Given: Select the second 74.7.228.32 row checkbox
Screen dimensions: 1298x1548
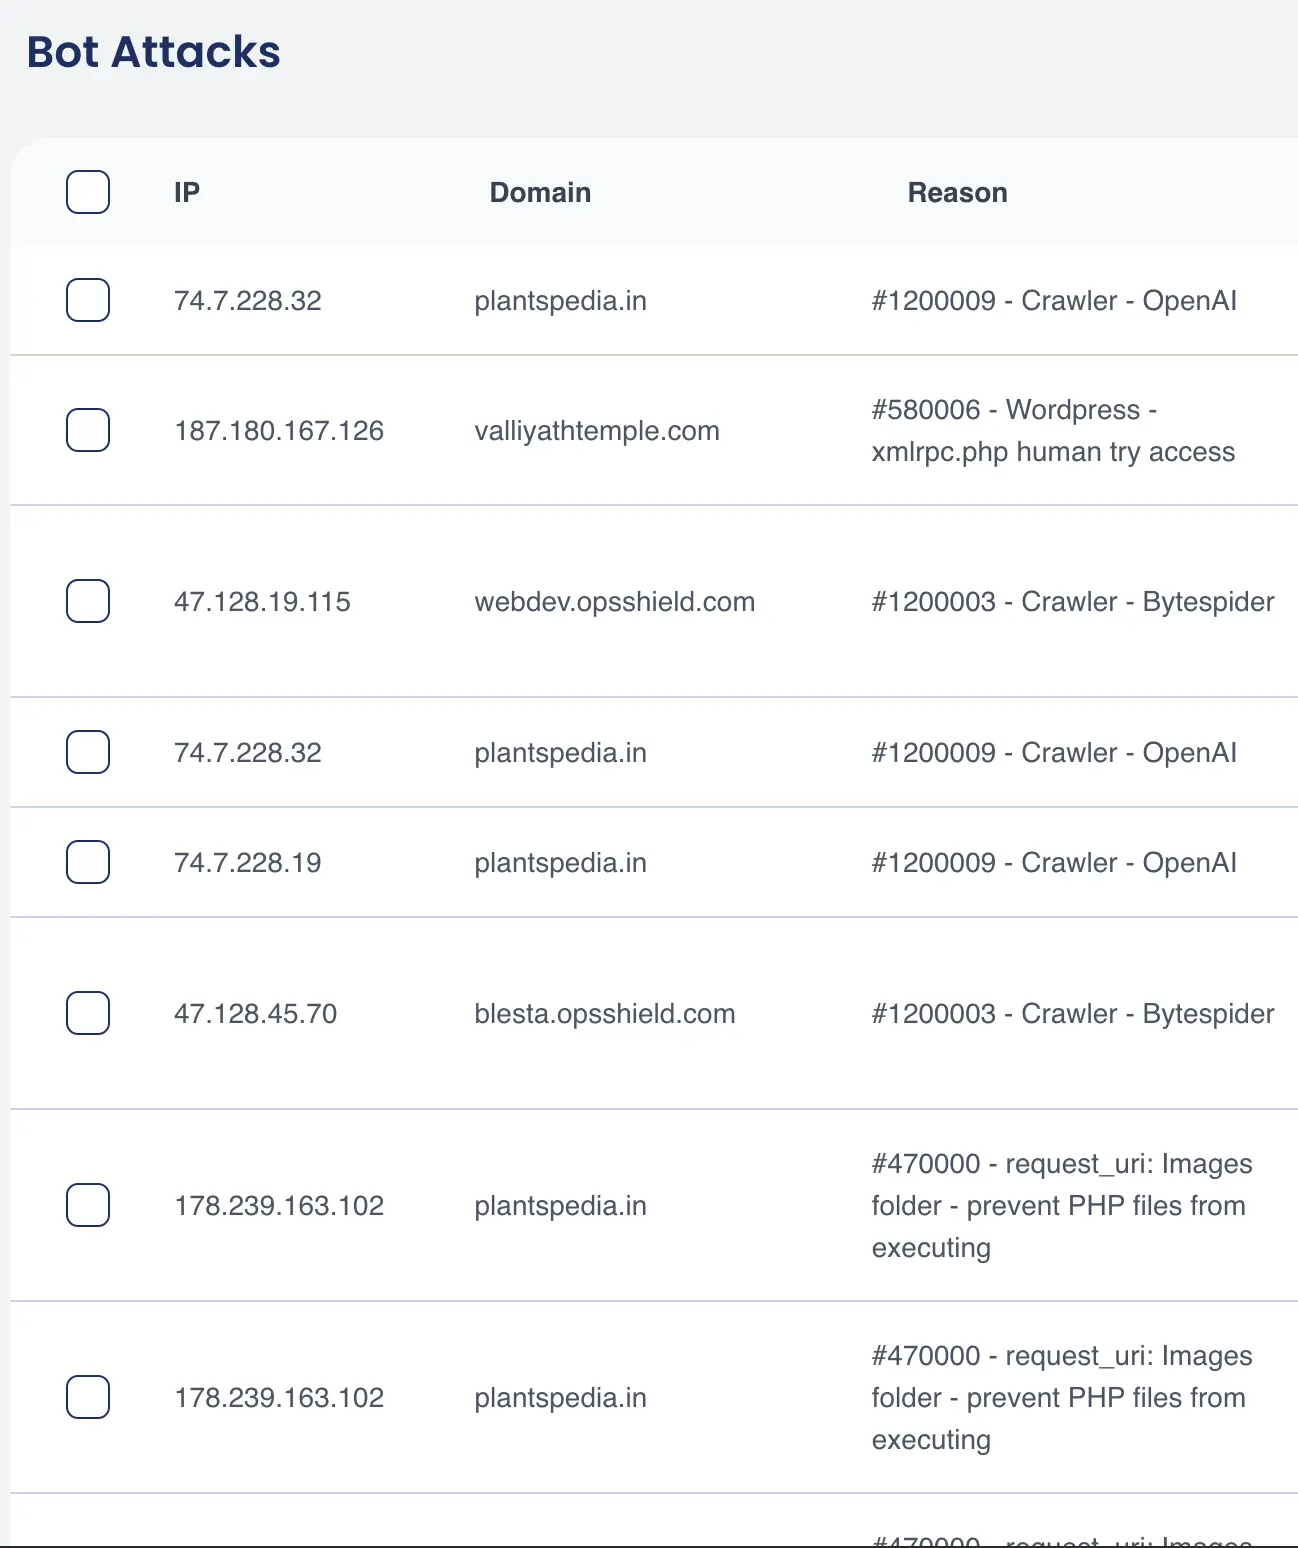Looking at the screenshot, I should tap(87, 752).
